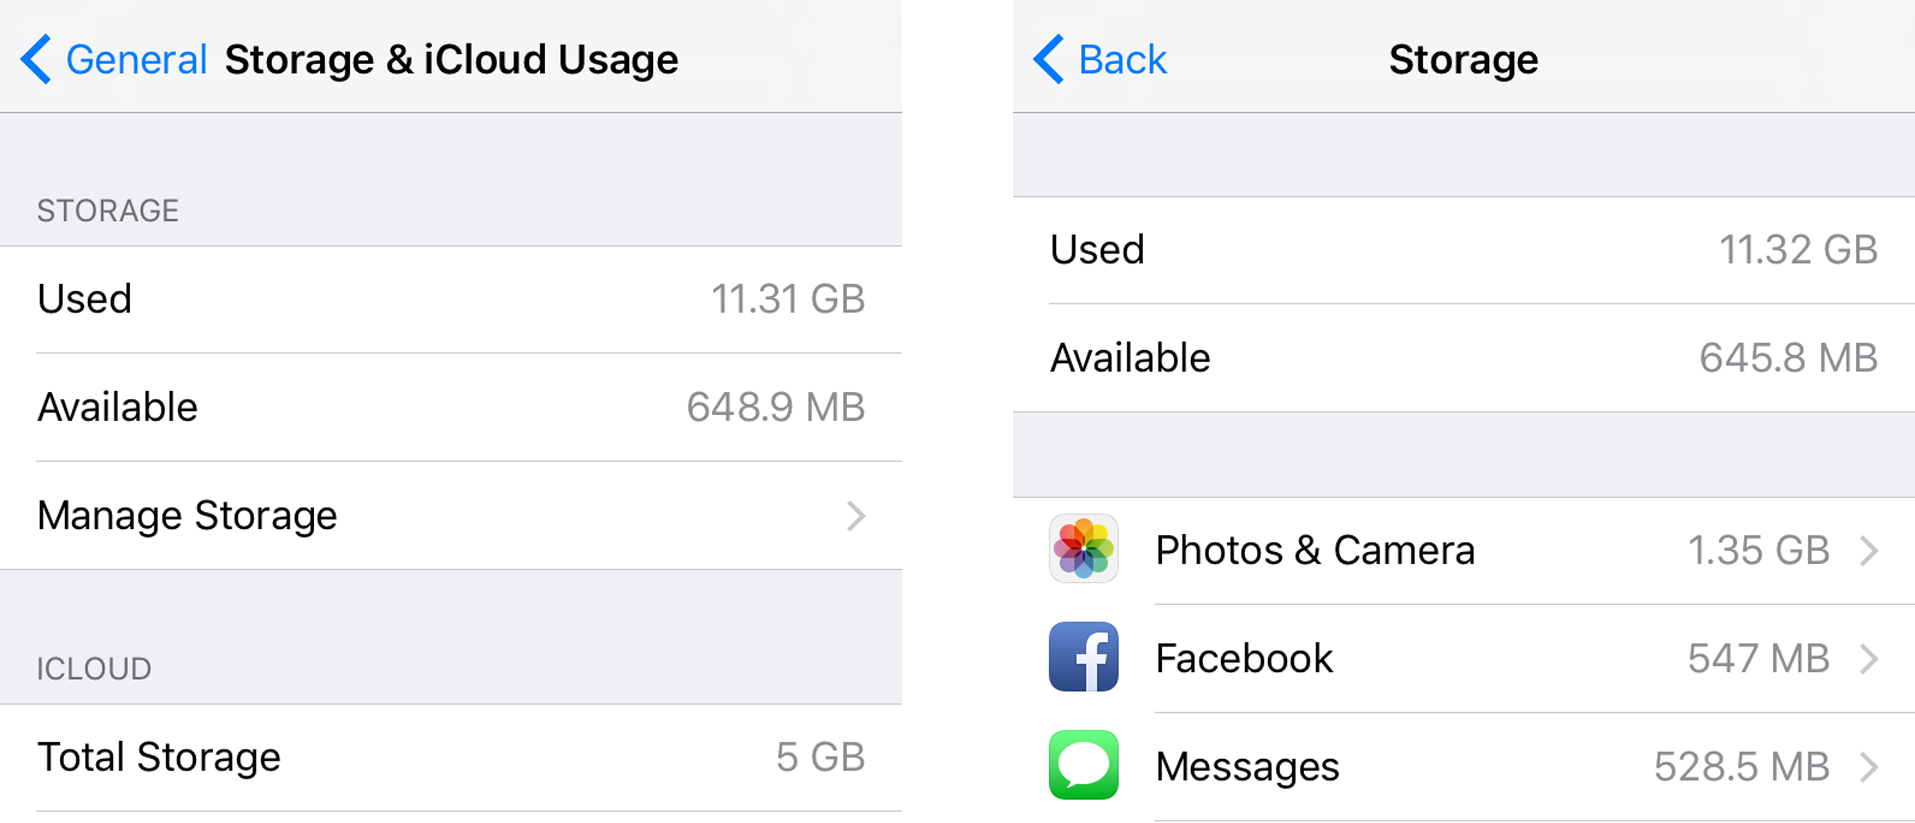Open the Messages row chevron arrow
Image resolution: width=1915 pixels, height=823 pixels.
1868,767
